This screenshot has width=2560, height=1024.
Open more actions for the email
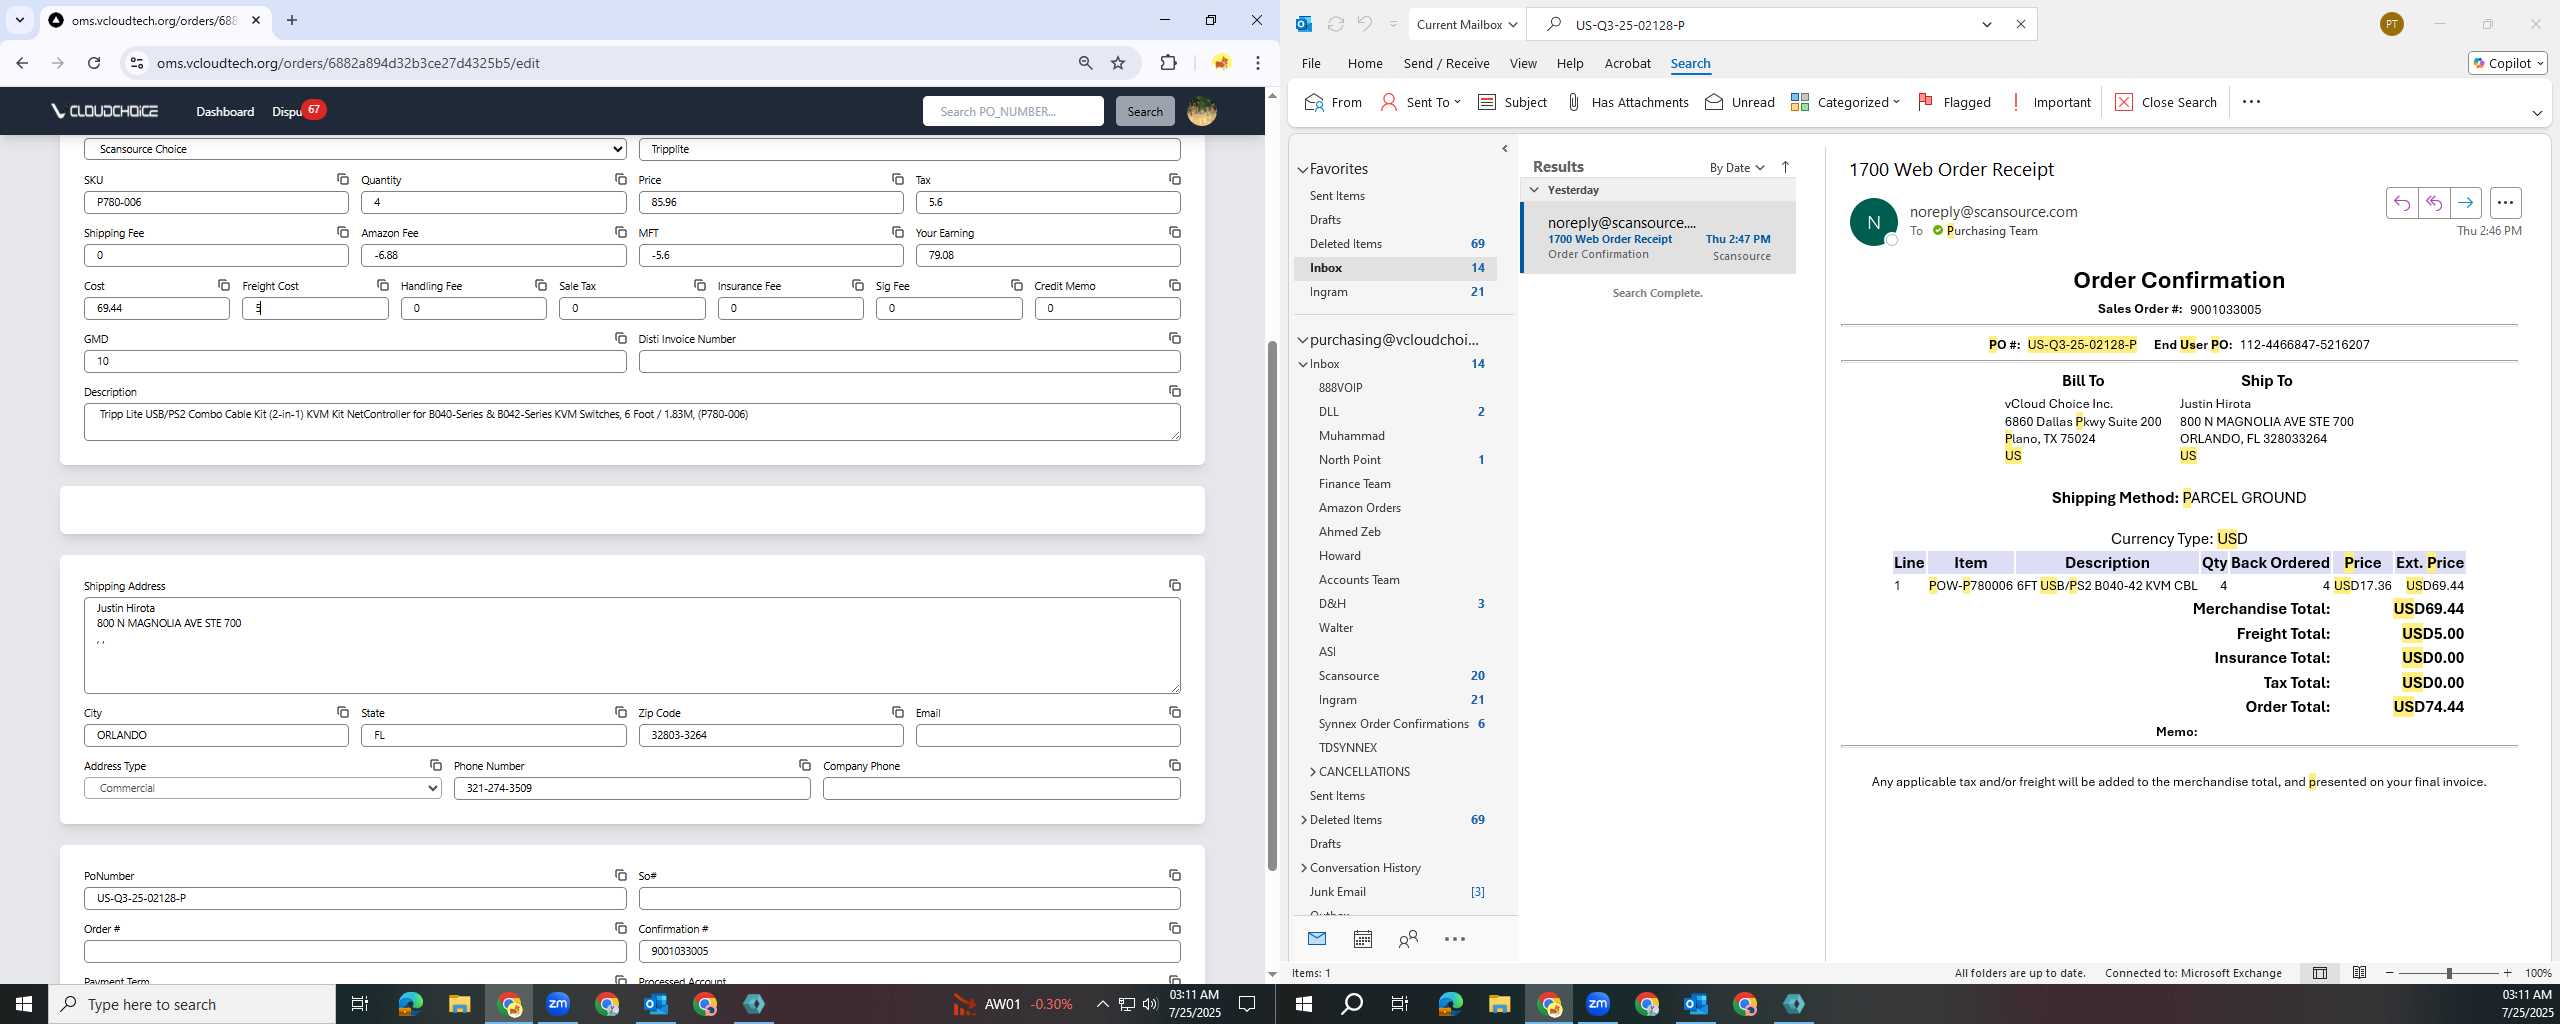(2505, 203)
